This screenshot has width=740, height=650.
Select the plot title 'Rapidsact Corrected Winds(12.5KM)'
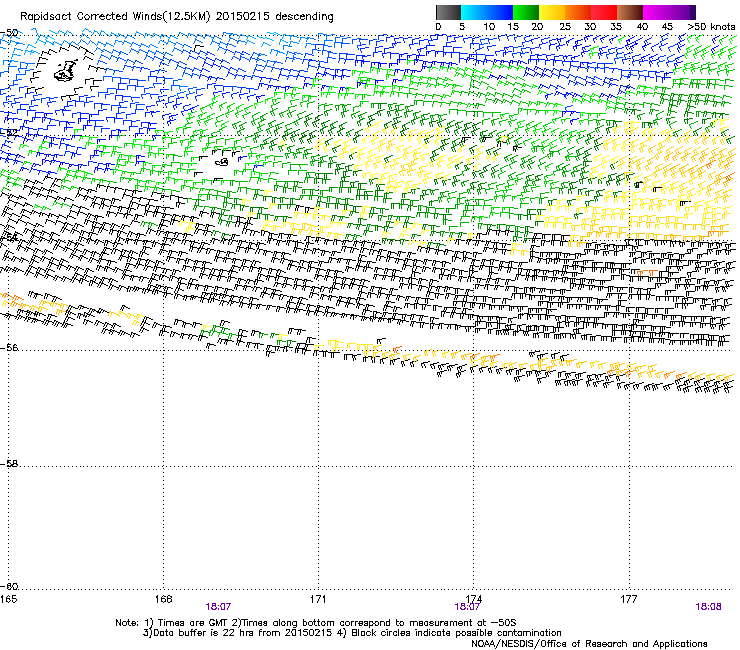click(115, 17)
